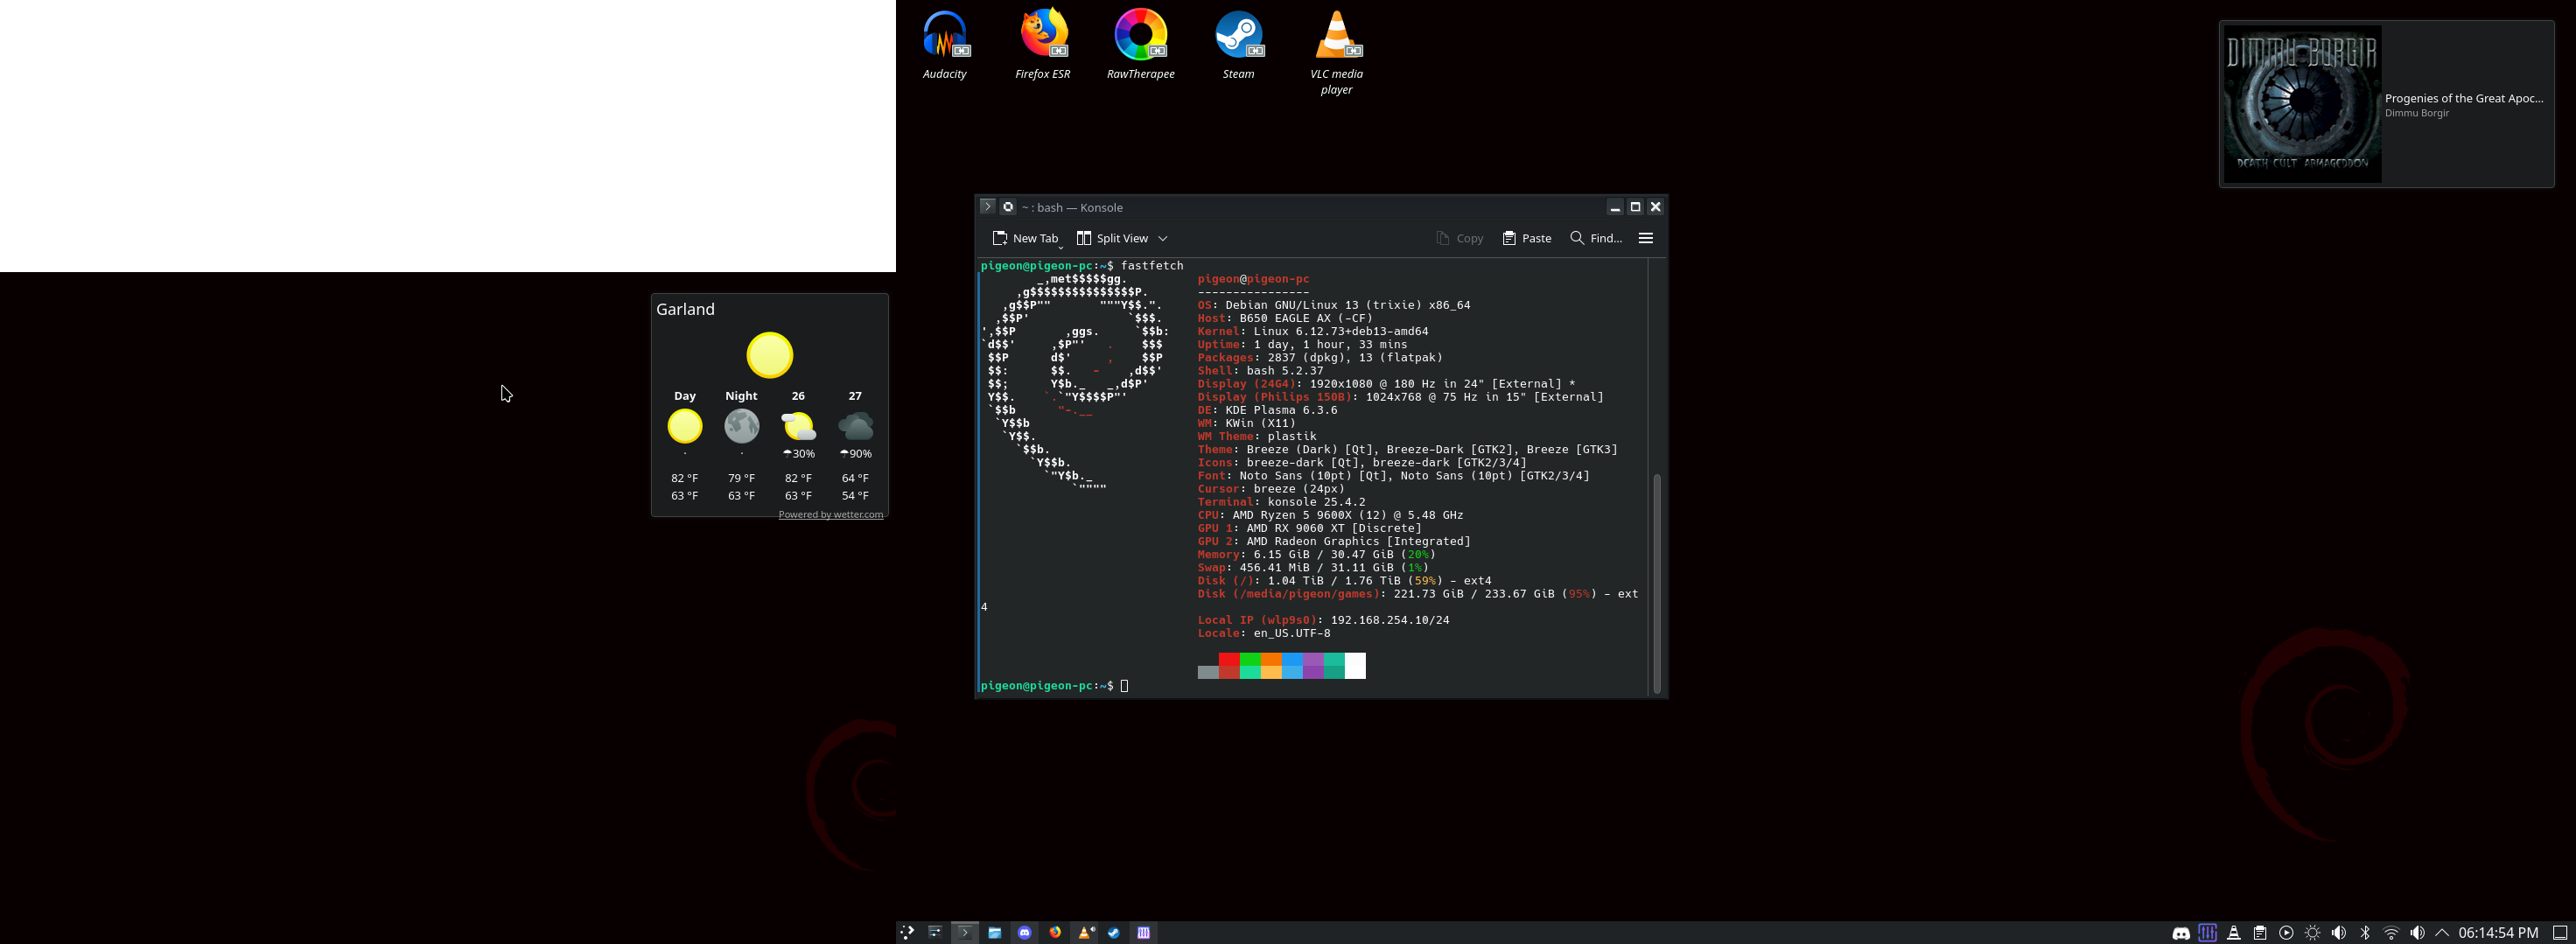Click the Show Desktop button in panel
The width and height of the screenshot is (2576, 944).
point(2560,933)
